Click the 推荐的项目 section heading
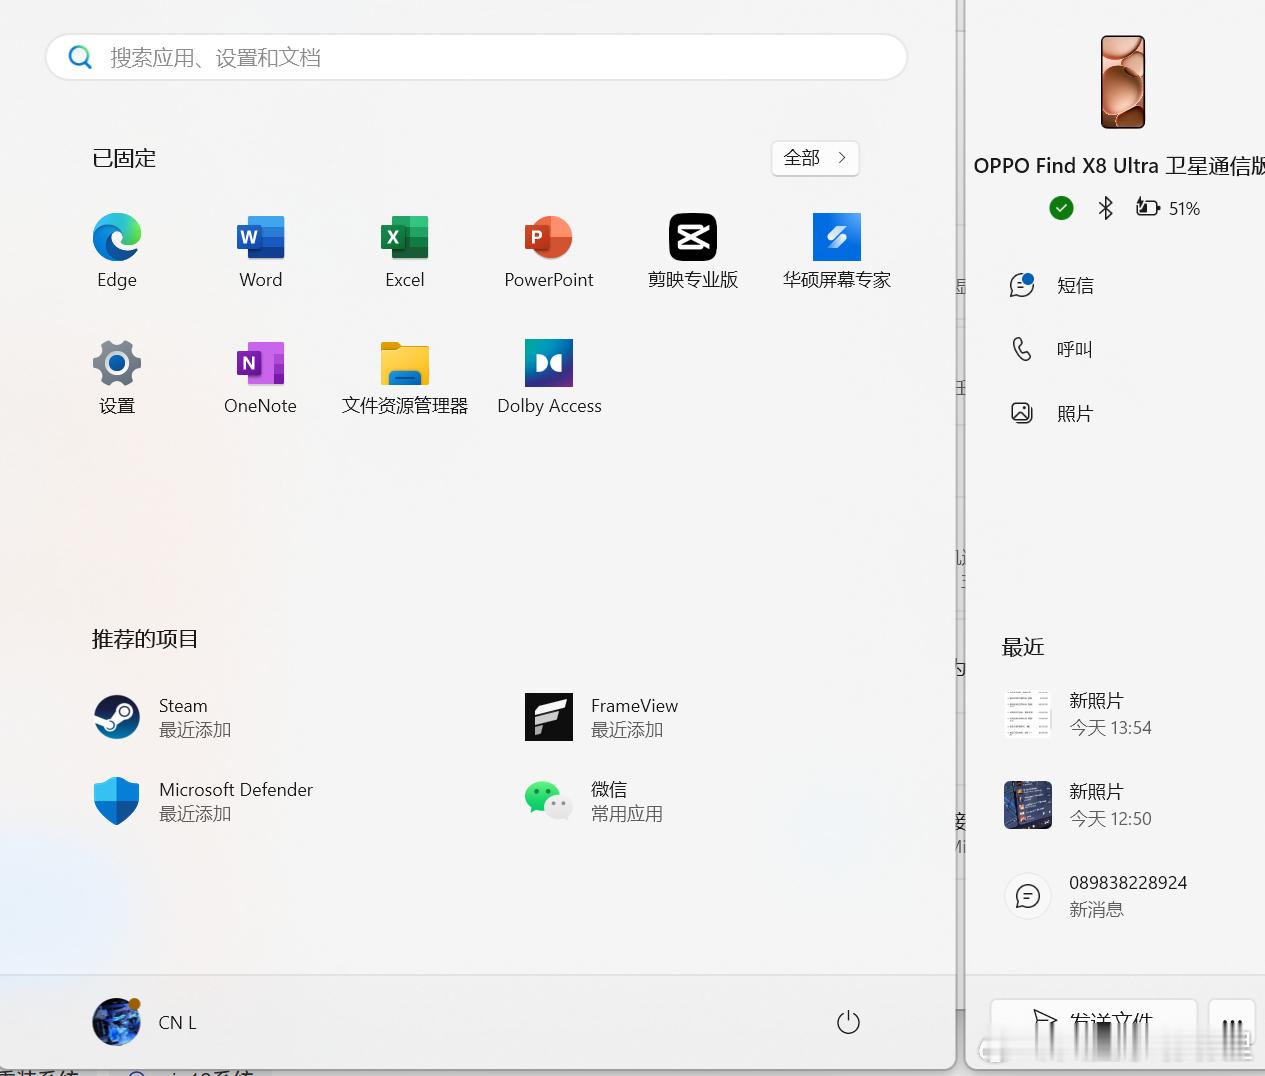 pos(145,639)
